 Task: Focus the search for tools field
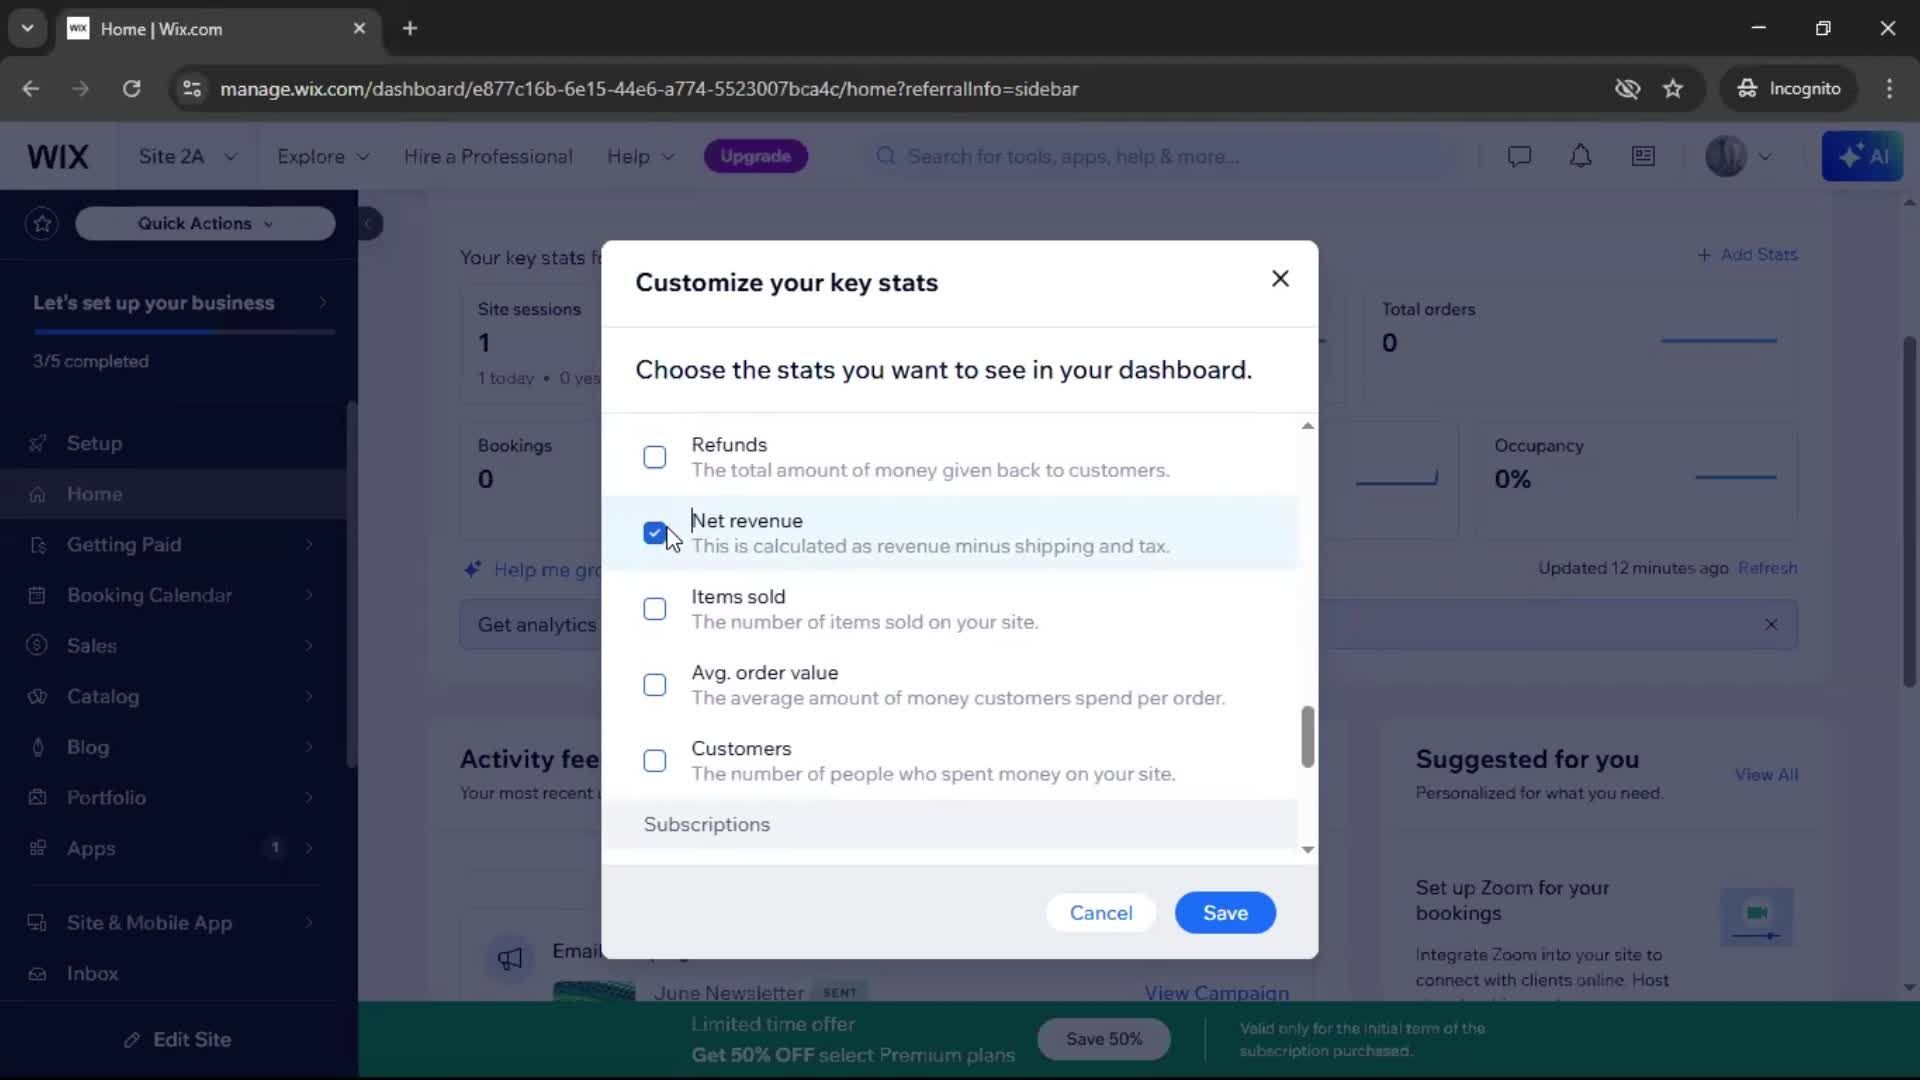1160,157
